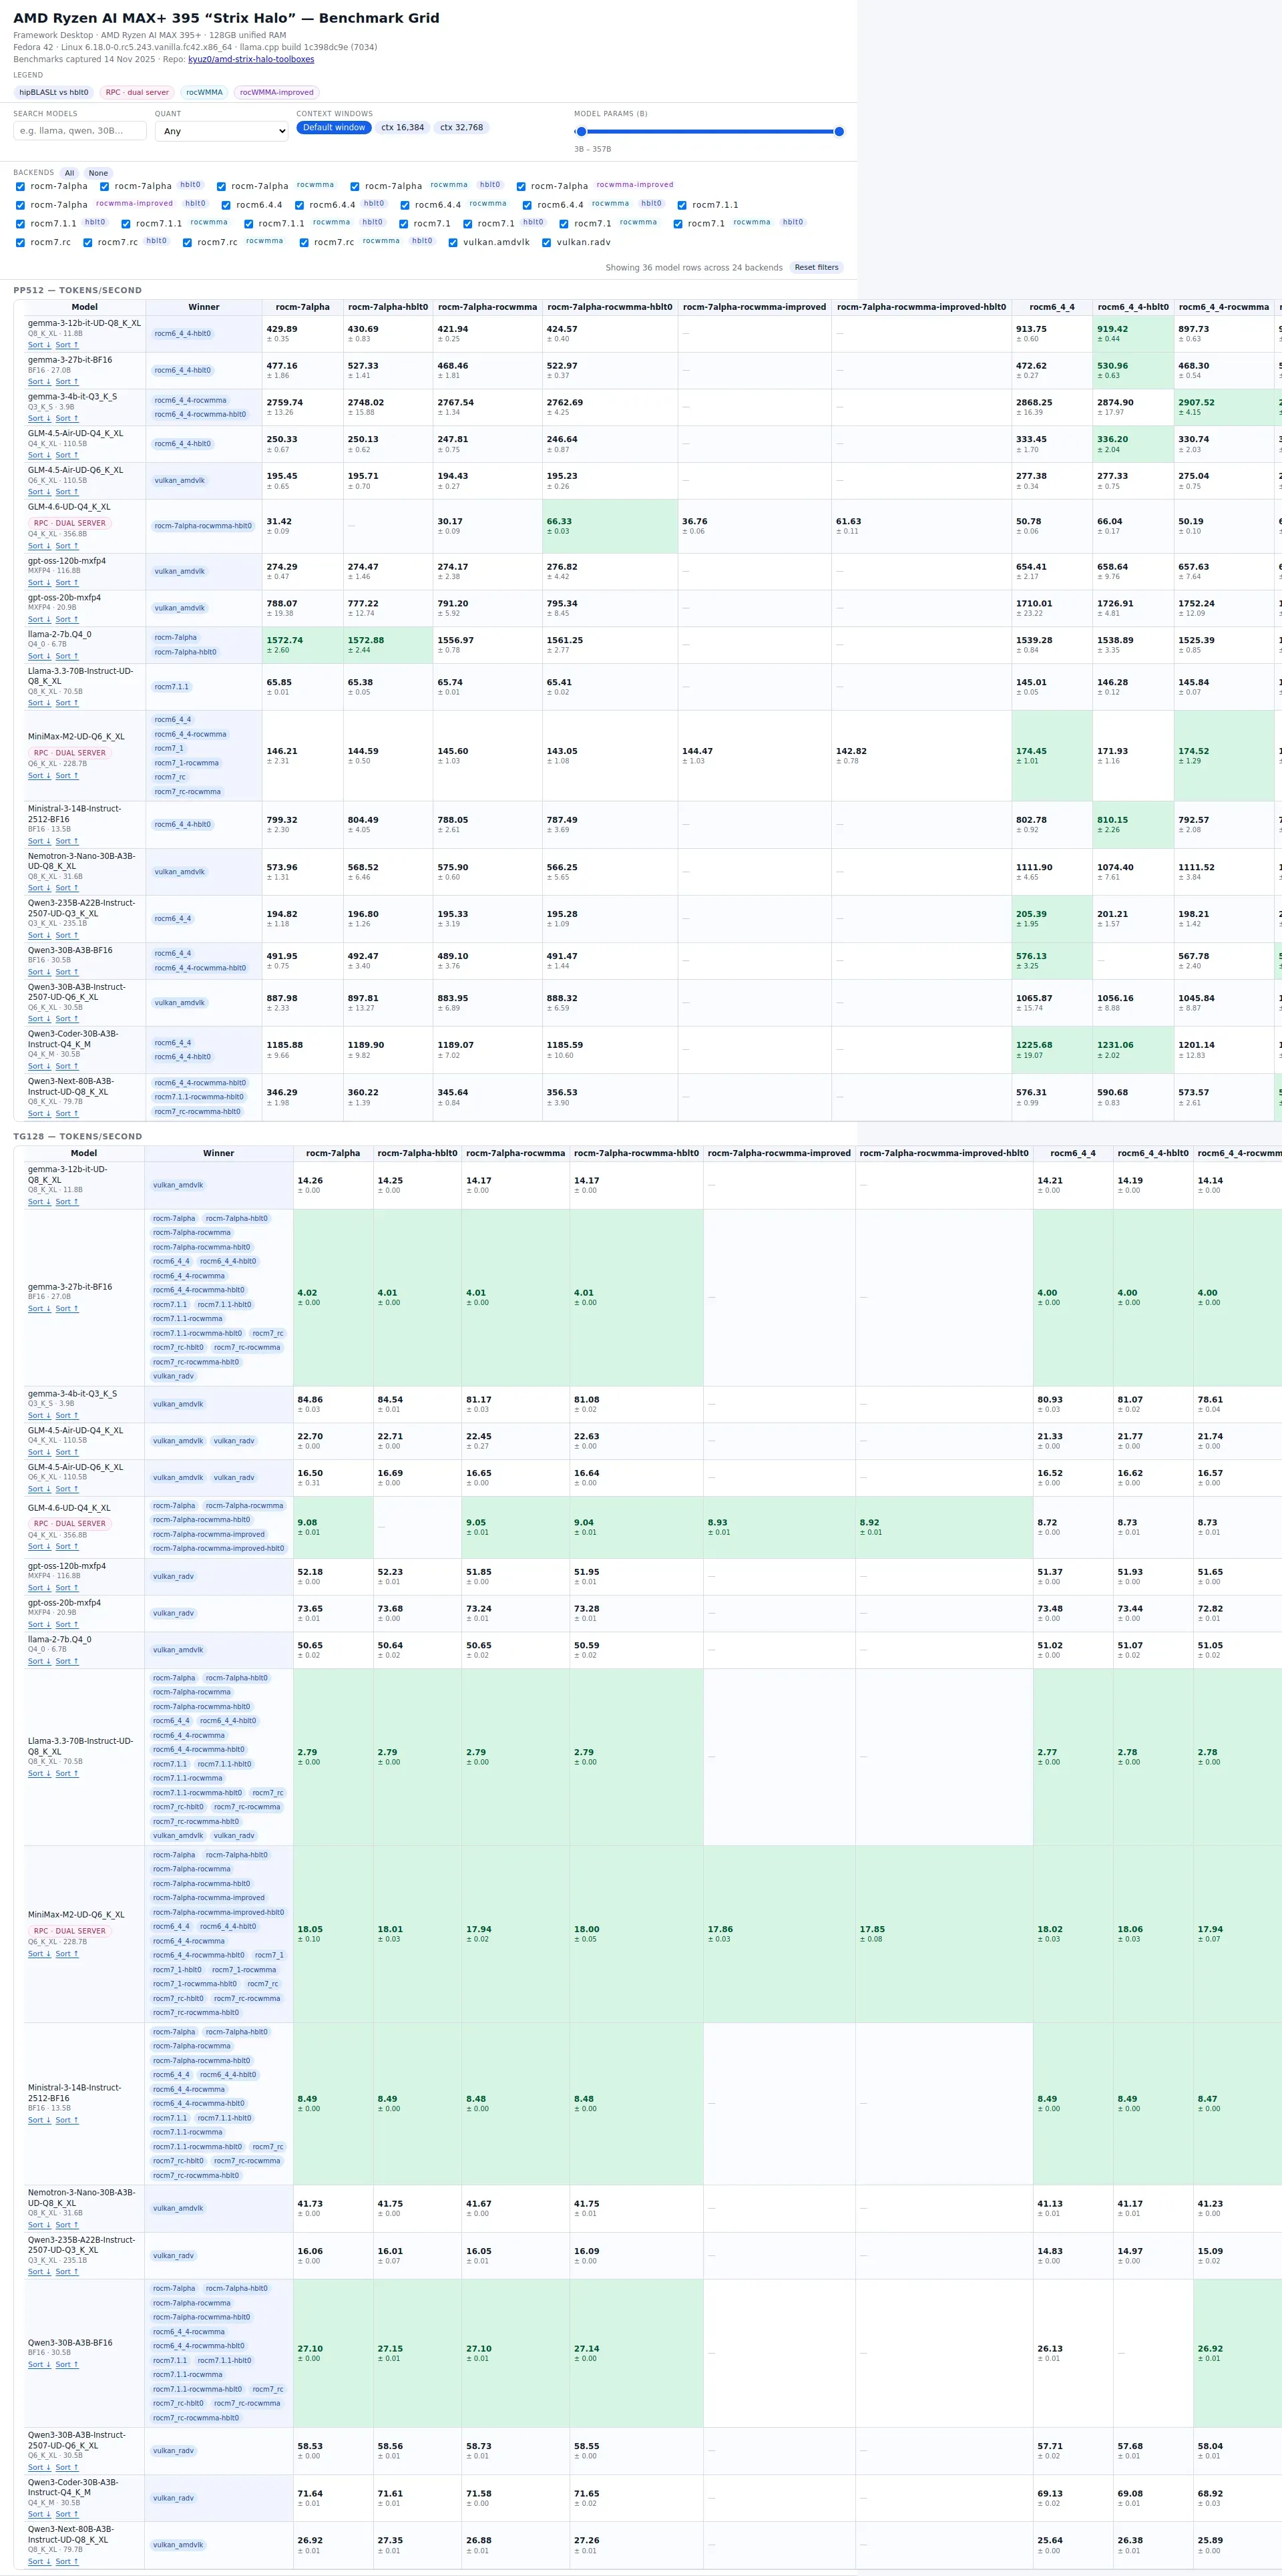Open the kyuz0/amd-strix-halo-toolboxes repo link
The height and width of the screenshot is (2576, 1282).
tap(251, 59)
